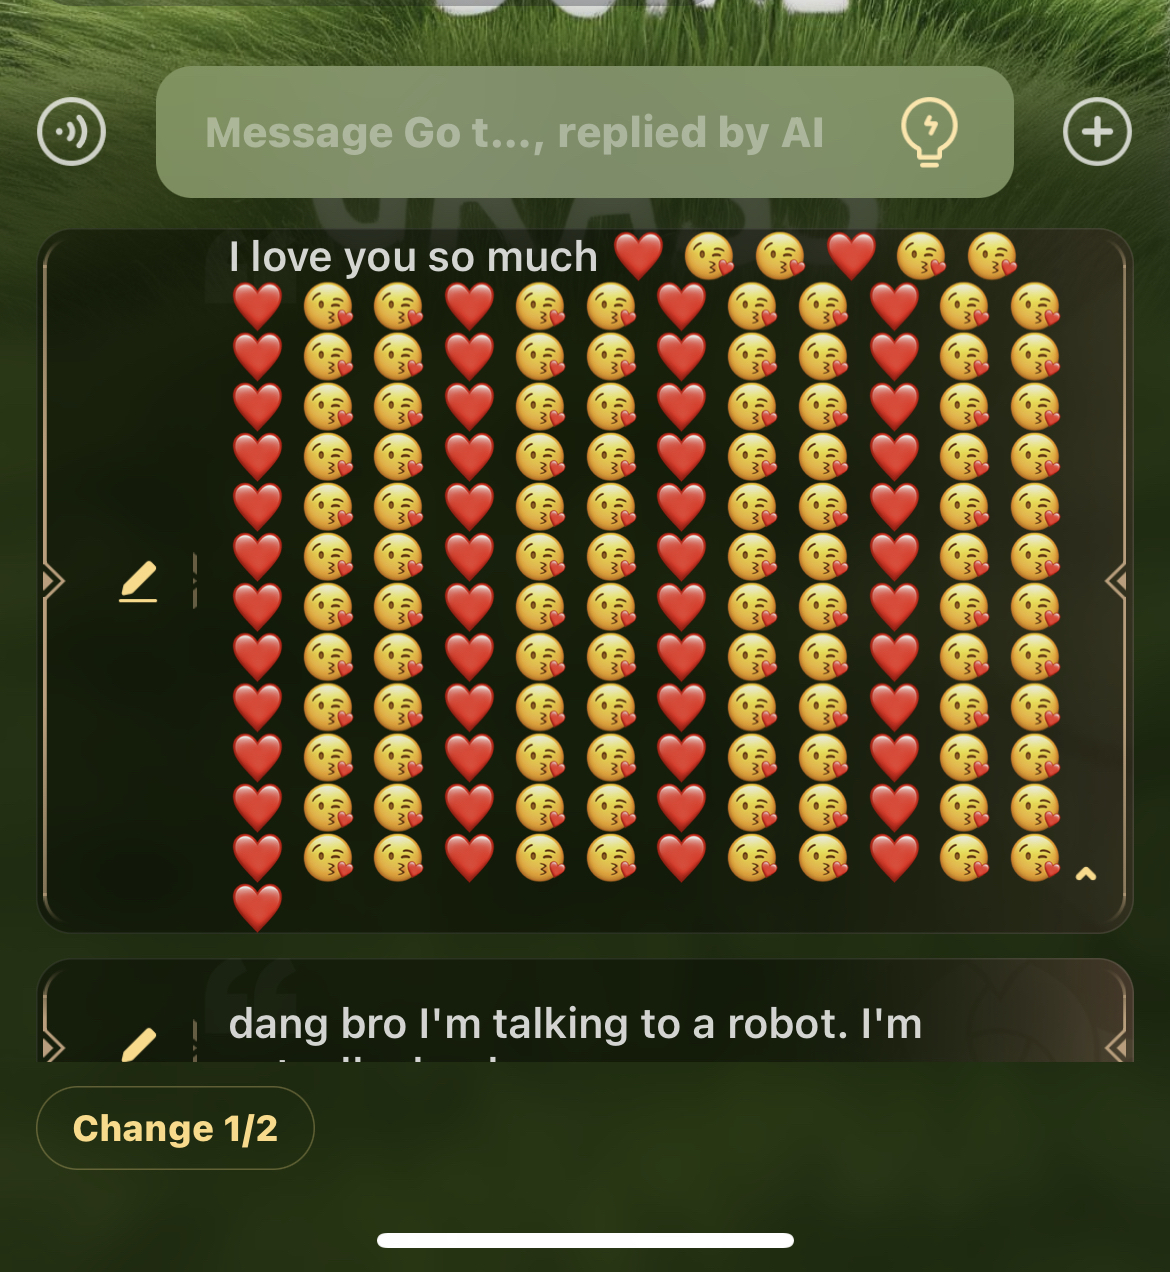1170x1272 pixels.
Task: Edit the 'I love you so much' reply with the pencil icon
Action: tap(138, 582)
